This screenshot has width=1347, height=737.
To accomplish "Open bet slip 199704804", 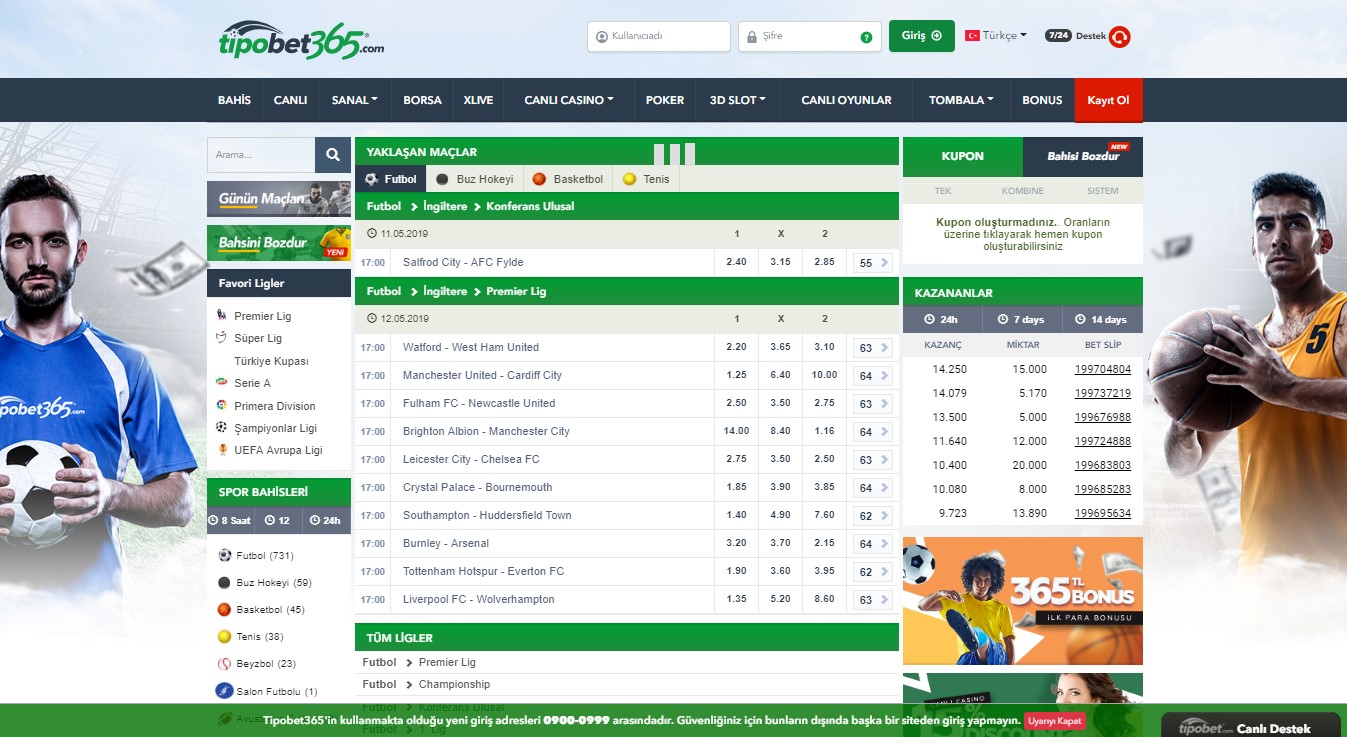I will 1103,369.
